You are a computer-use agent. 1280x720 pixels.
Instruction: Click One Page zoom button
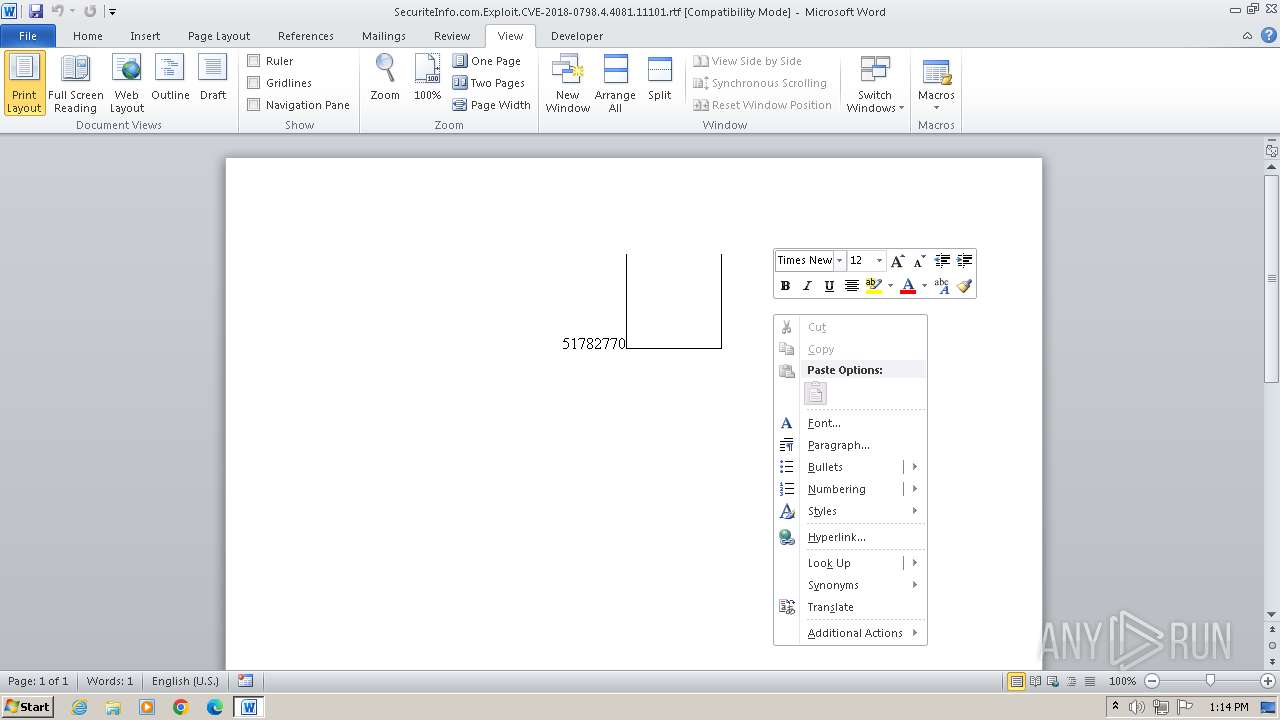pyautogui.click(x=487, y=61)
